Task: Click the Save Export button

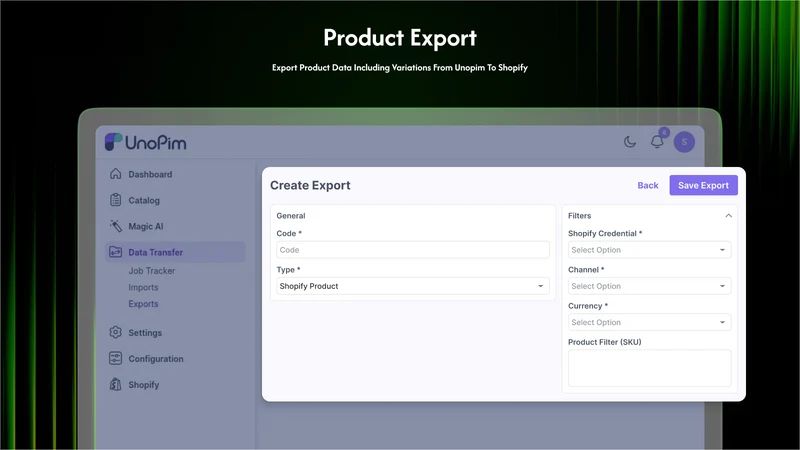Action: pyautogui.click(x=704, y=185)
